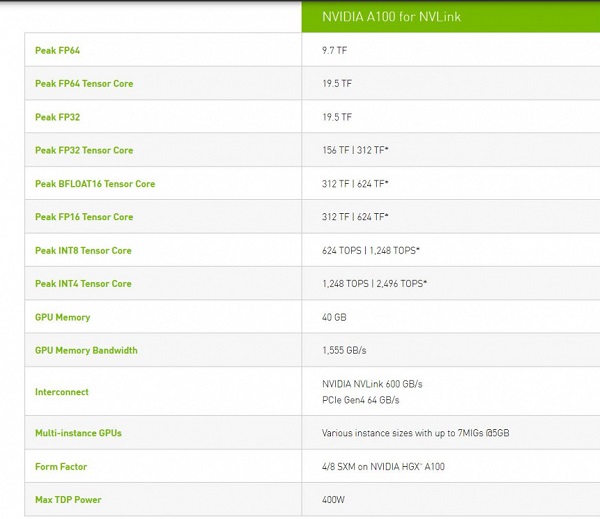Click the 1,248 TOPS | 2,496 TOPS* value
600x519 pixels.
374,284
